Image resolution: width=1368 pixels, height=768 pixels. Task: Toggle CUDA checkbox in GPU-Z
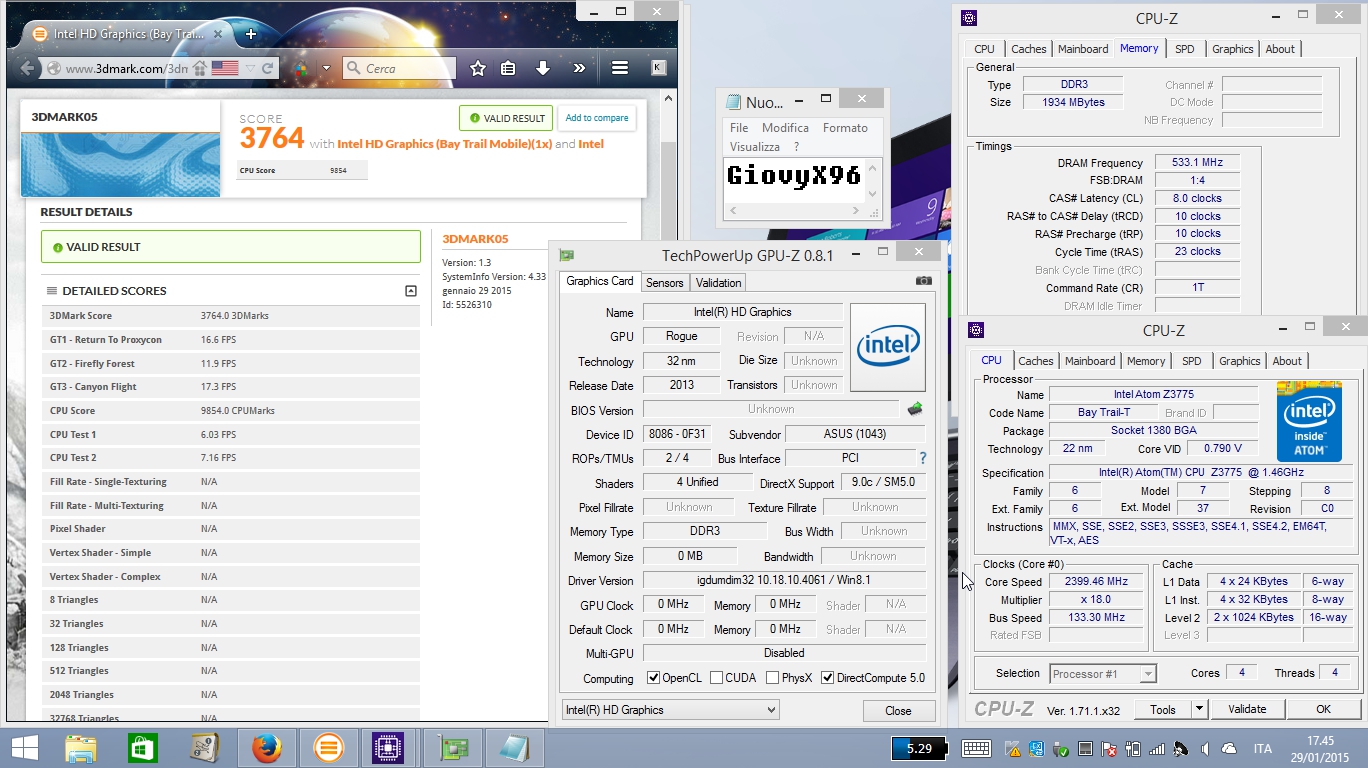point(716,678)
